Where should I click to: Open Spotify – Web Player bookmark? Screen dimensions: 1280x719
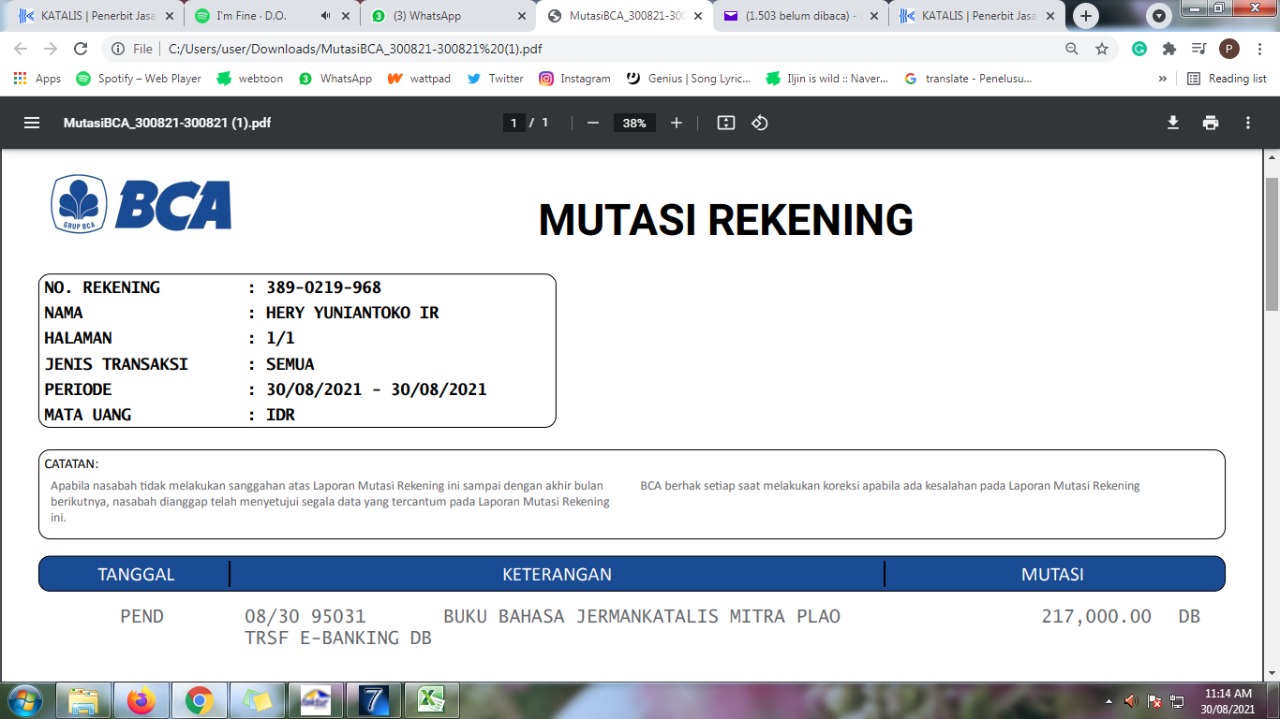(x=139, y=78)
